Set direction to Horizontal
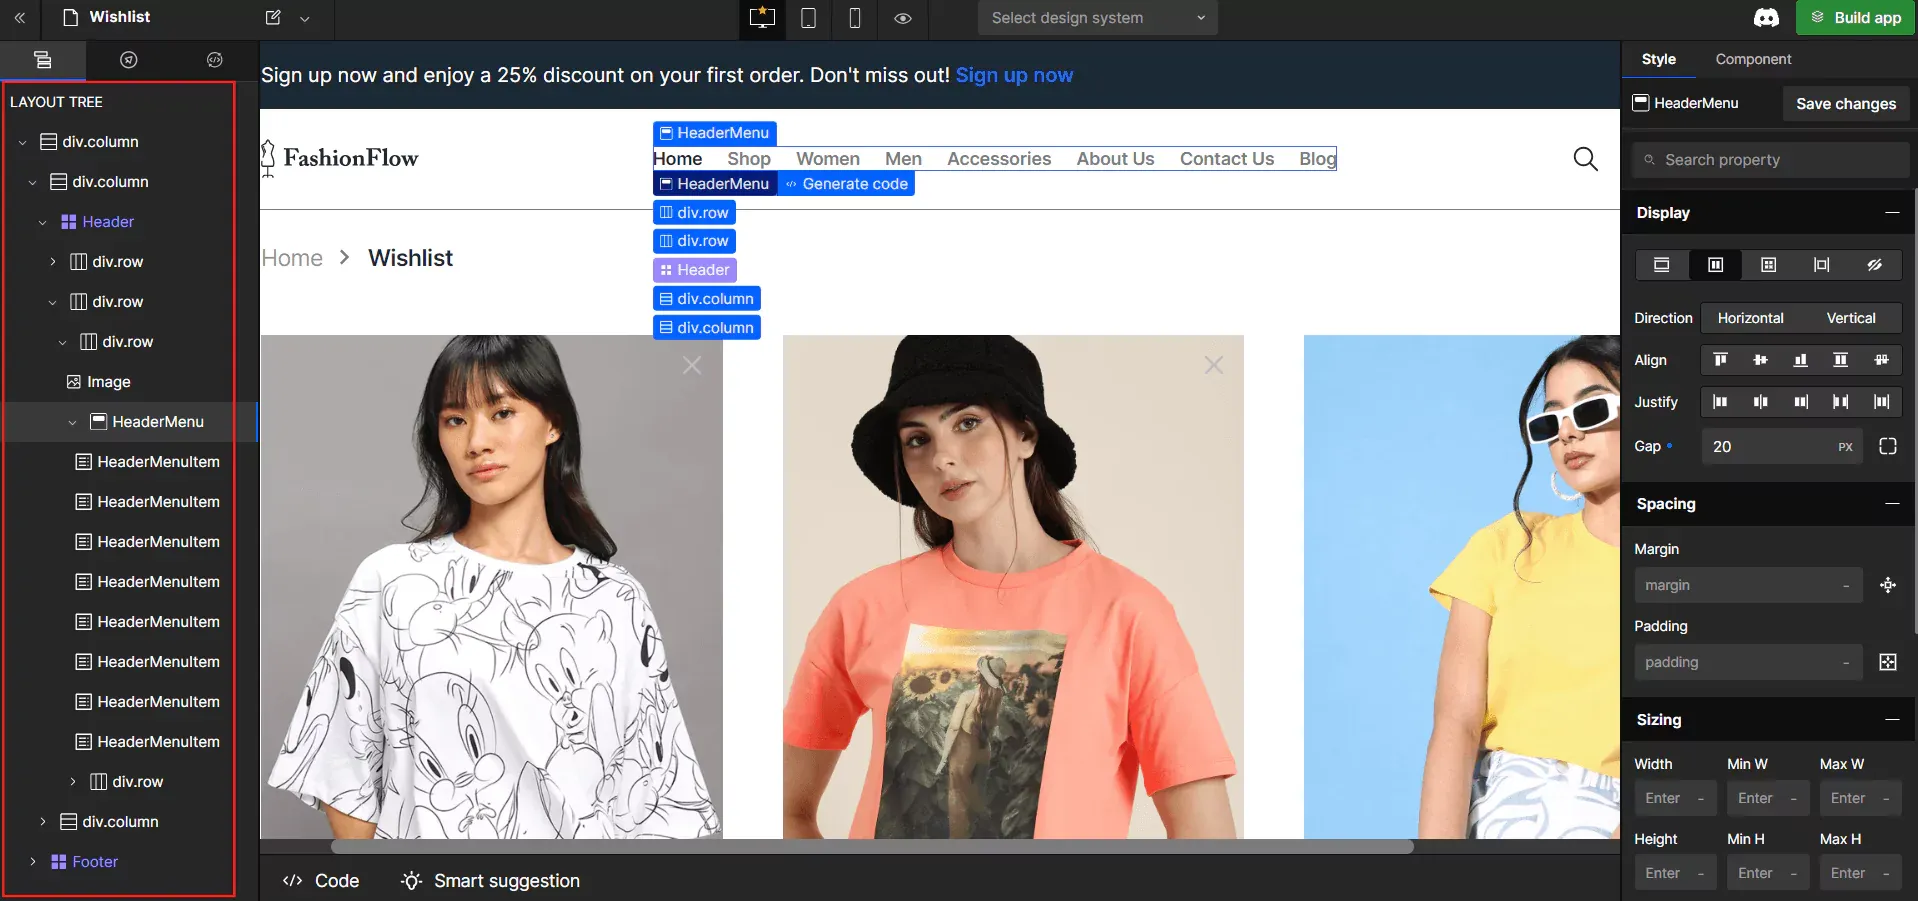The image size is (1918, 901). pos(1750,318)
